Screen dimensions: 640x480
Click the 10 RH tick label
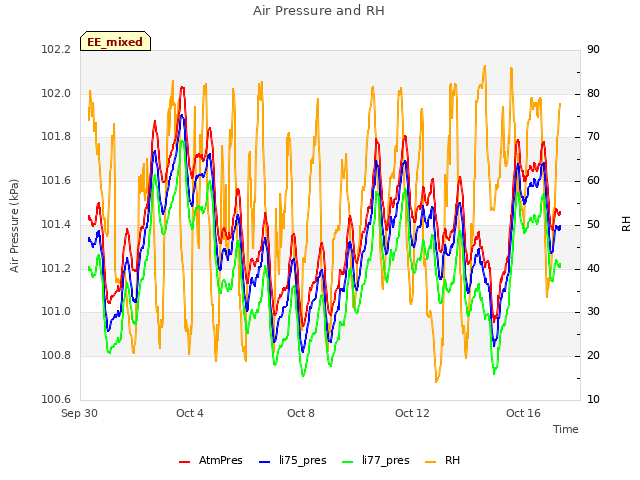[593, 399]
